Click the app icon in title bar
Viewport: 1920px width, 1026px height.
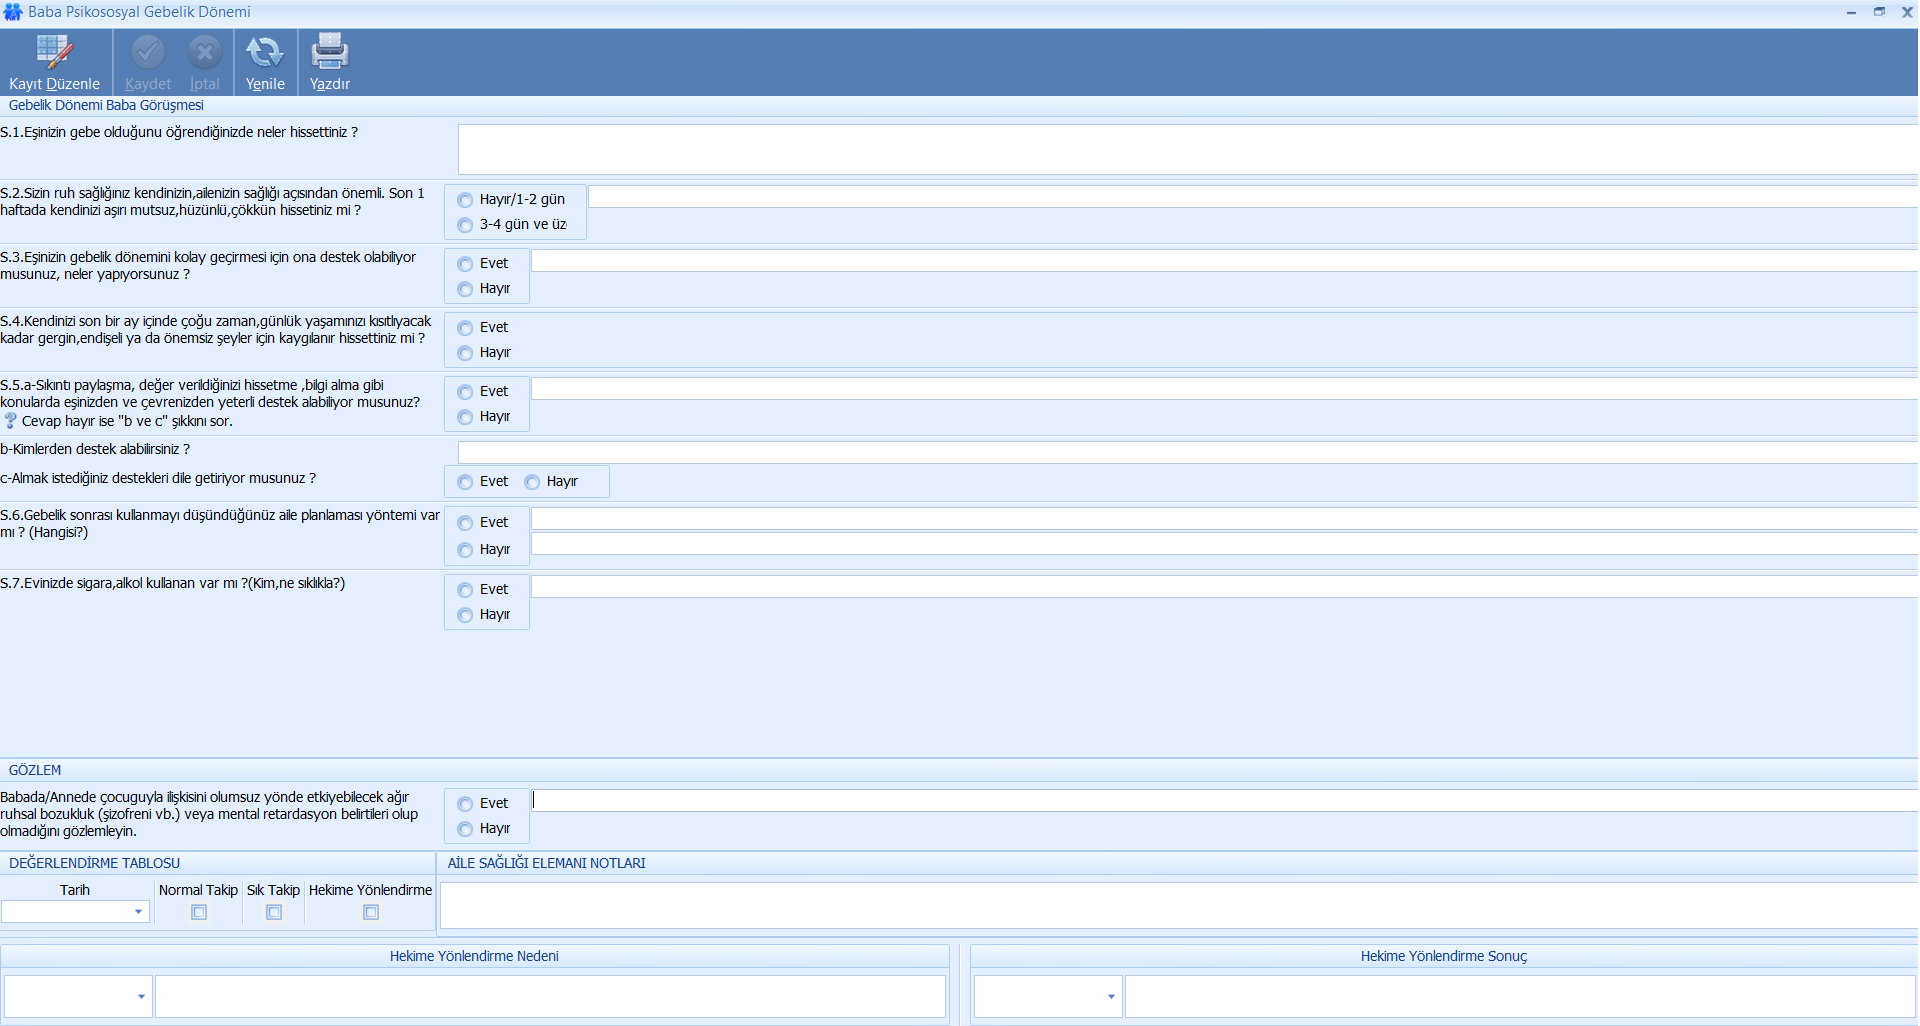coord(13,12)
